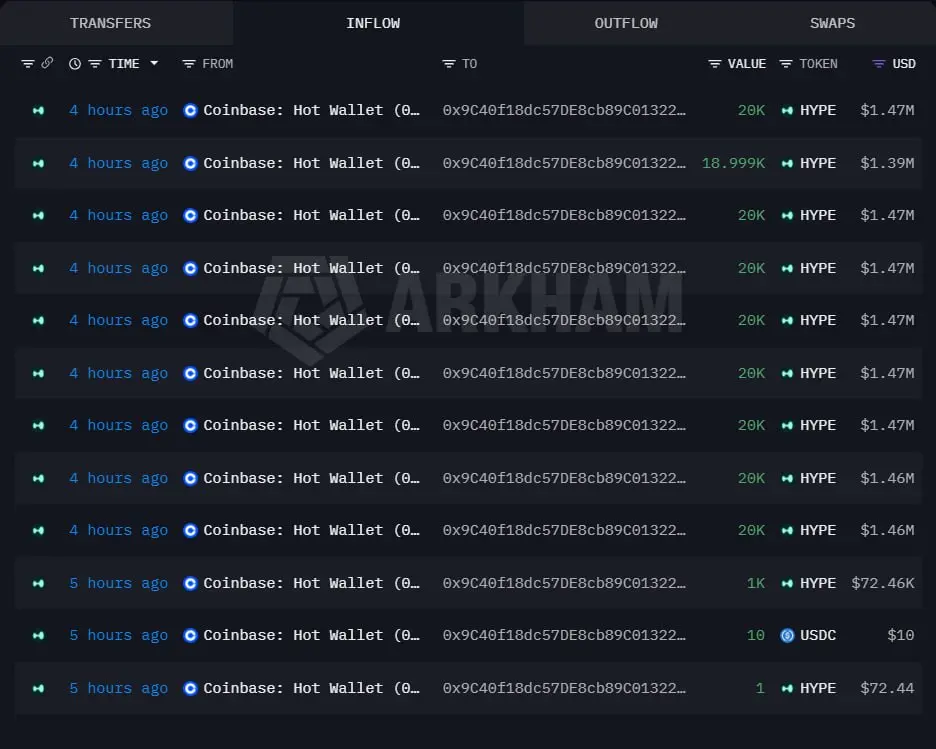The height and width of the screenshot is (749, 936).
Task: Click the 1K value cell
Action: 756,583
